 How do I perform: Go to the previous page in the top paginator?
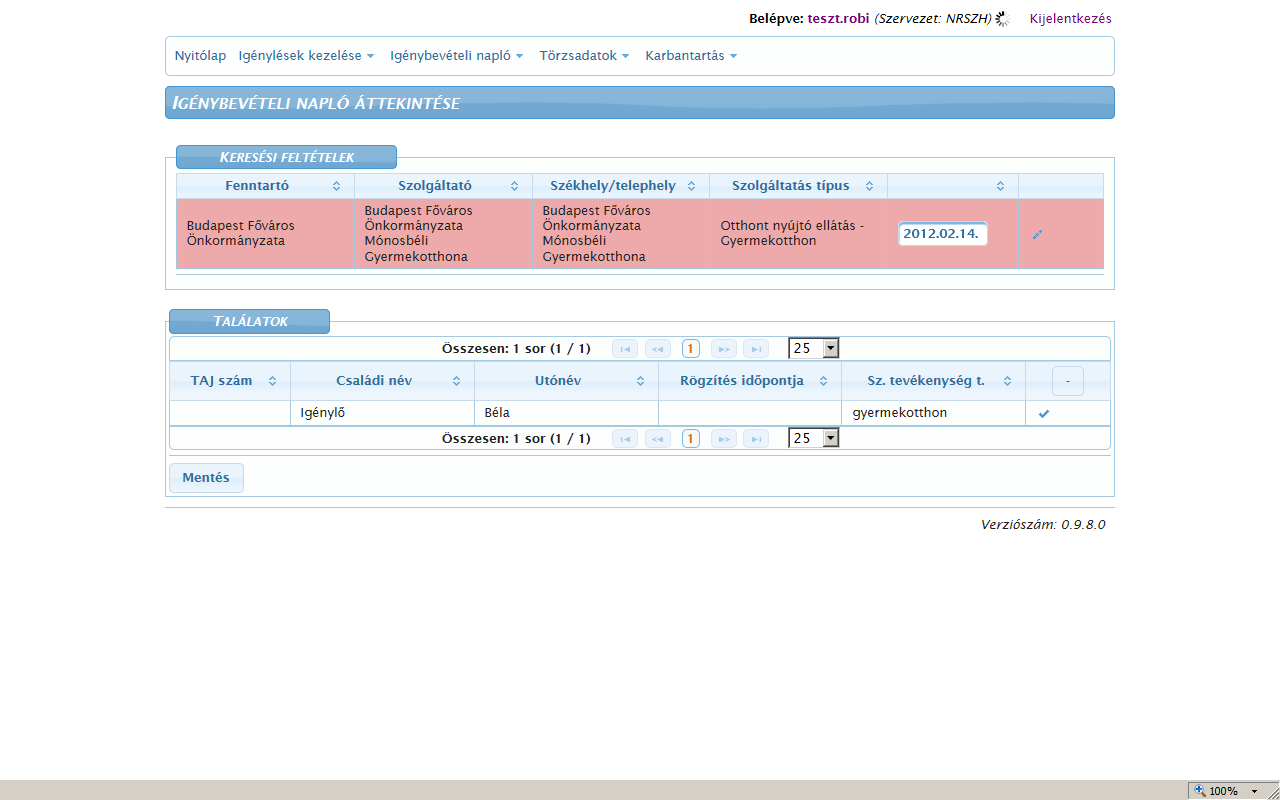tap(658, 348)
